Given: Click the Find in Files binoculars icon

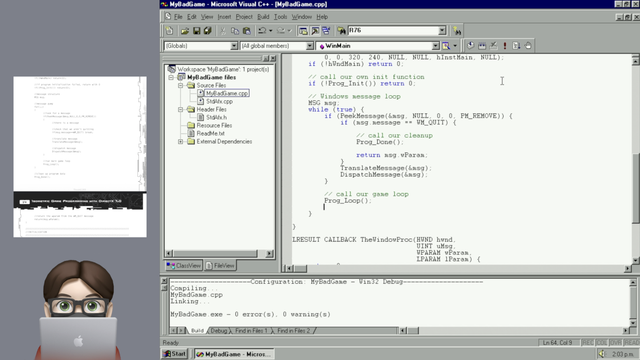Looking at the screenshot, I should (x=341, y=31).
